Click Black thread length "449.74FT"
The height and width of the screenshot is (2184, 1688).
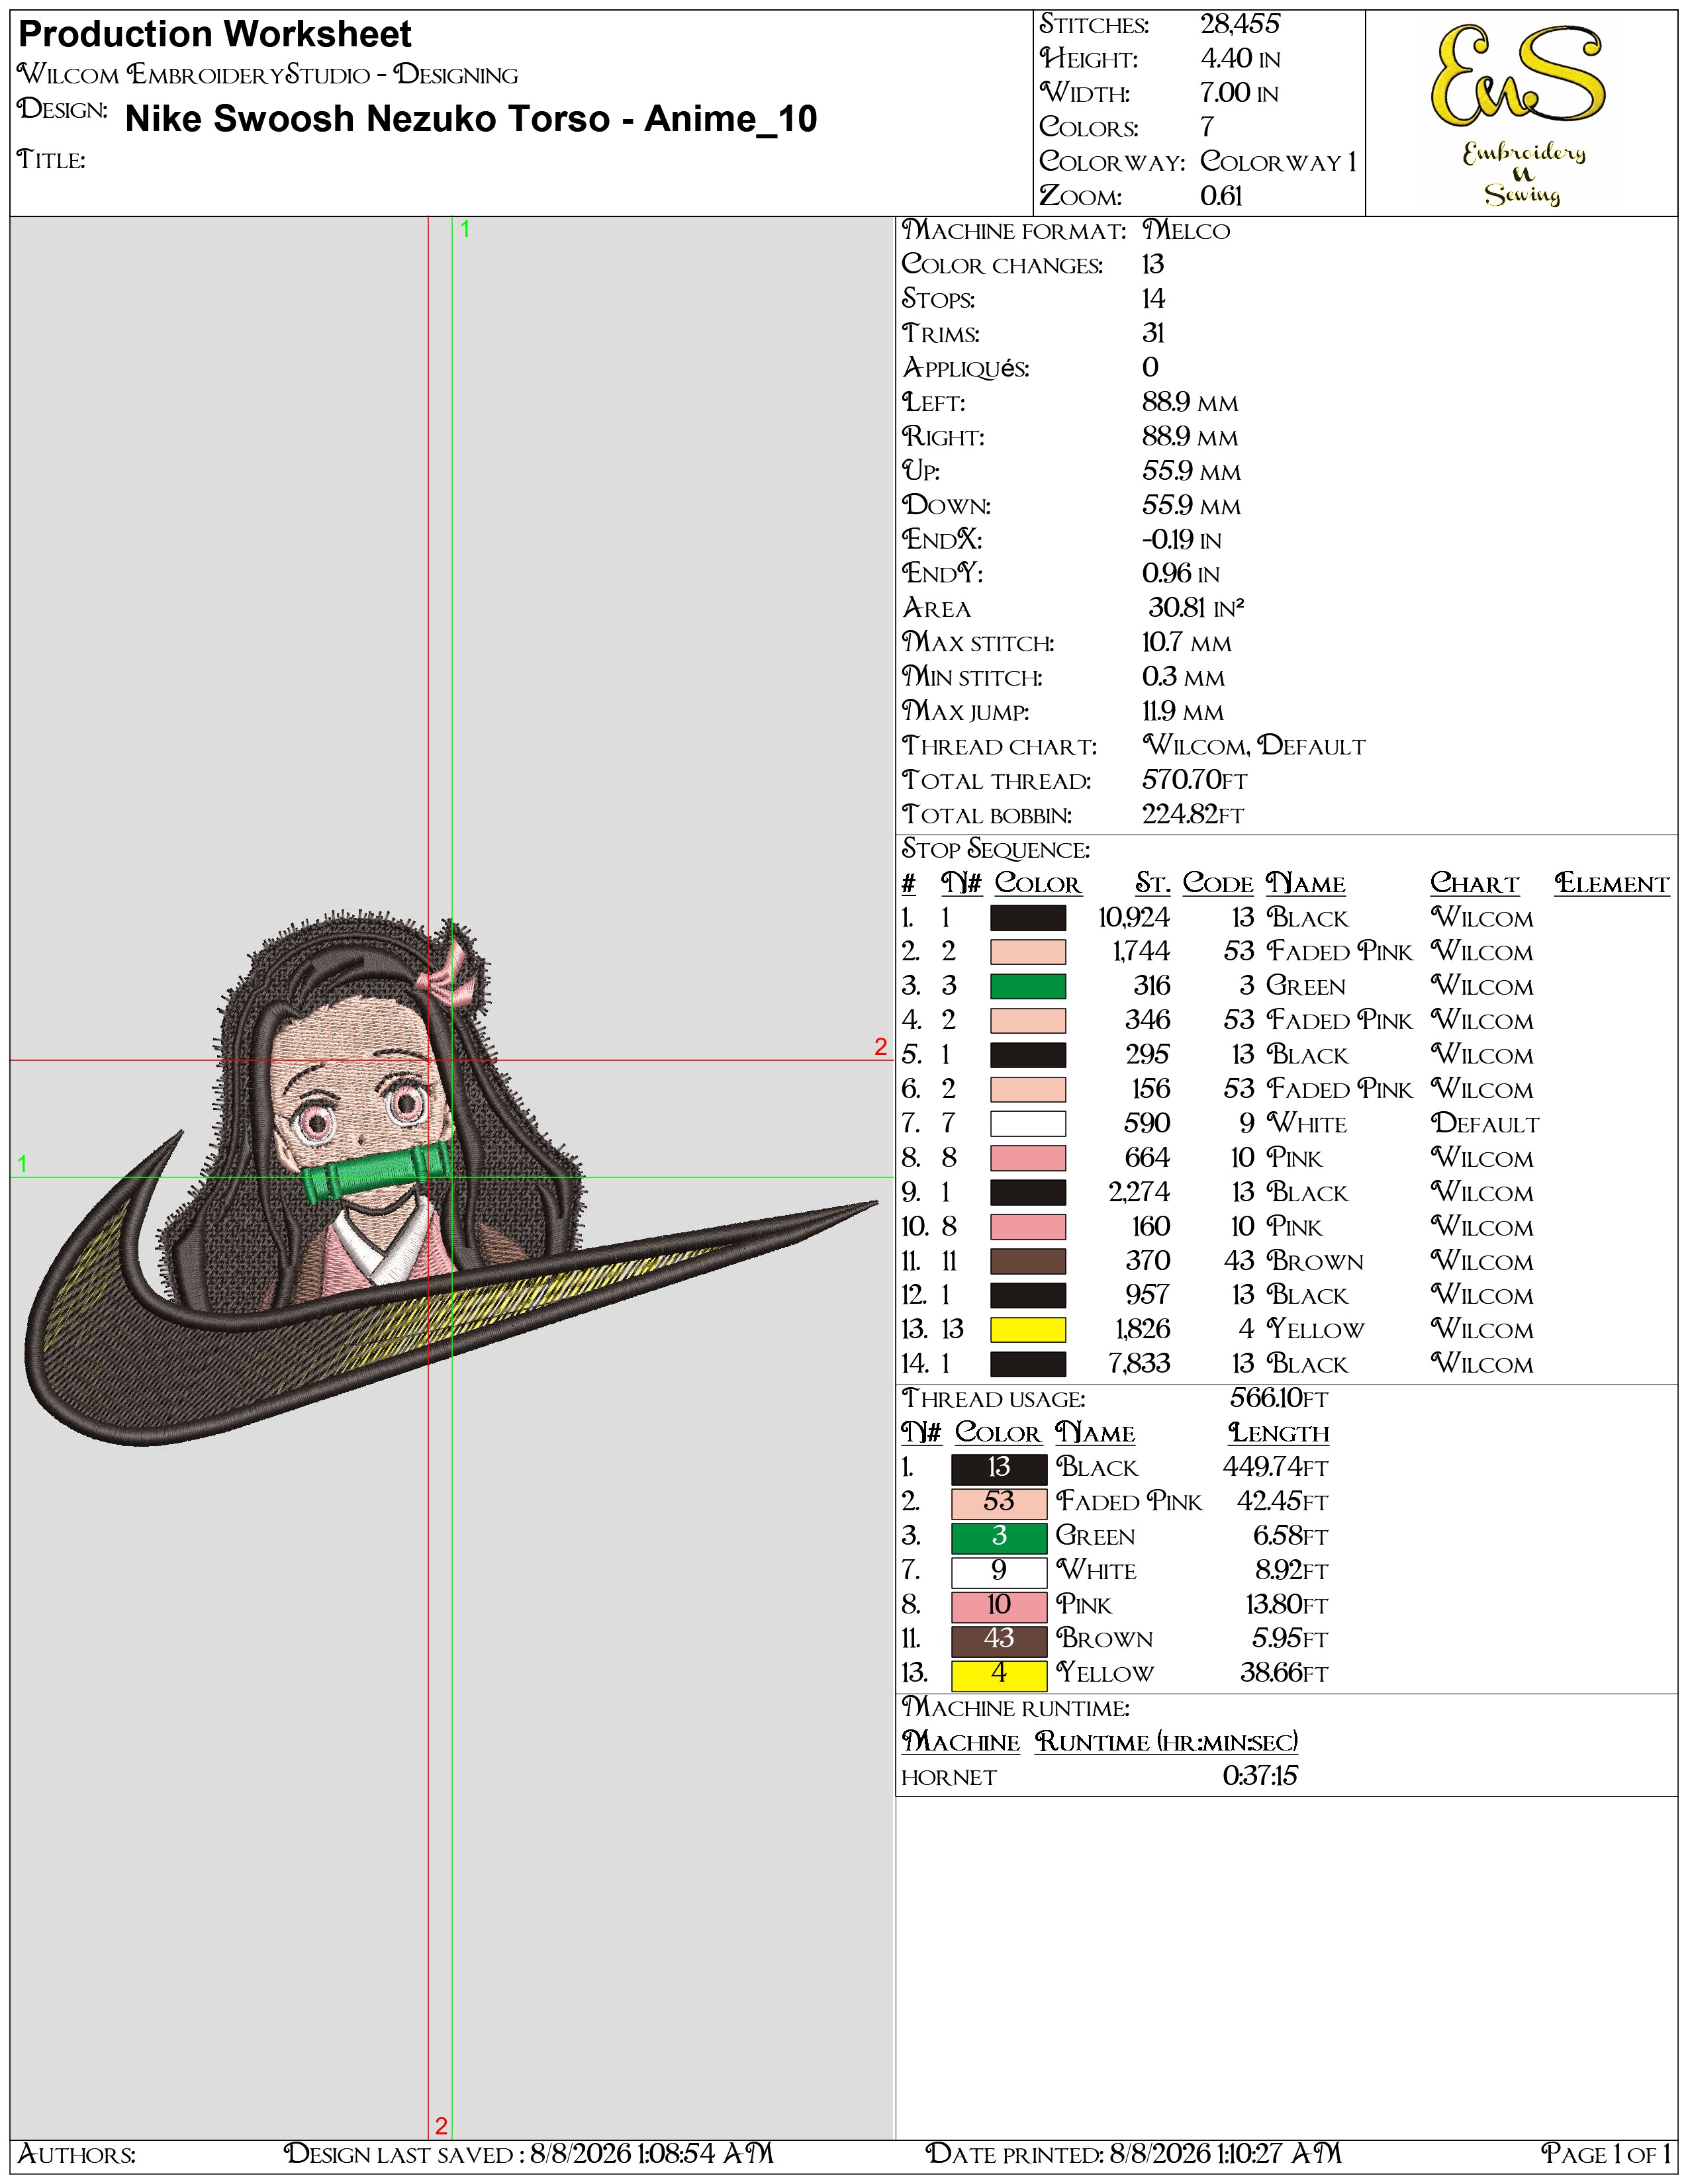(1276, 1468)
